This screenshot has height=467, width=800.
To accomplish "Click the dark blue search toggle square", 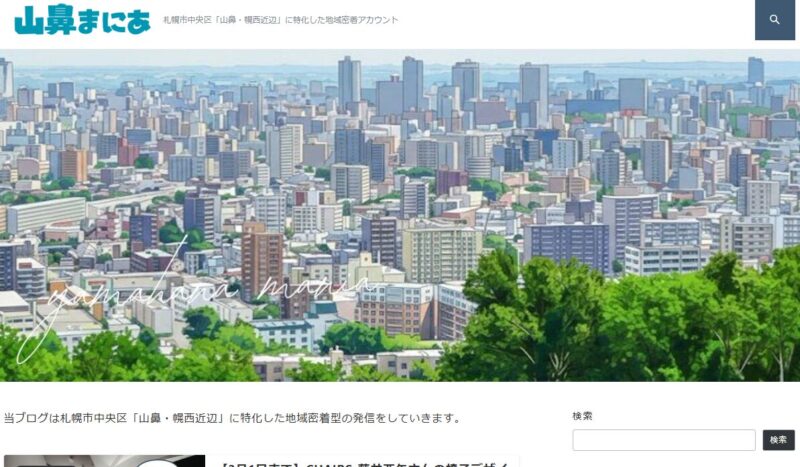I will 774,19.
